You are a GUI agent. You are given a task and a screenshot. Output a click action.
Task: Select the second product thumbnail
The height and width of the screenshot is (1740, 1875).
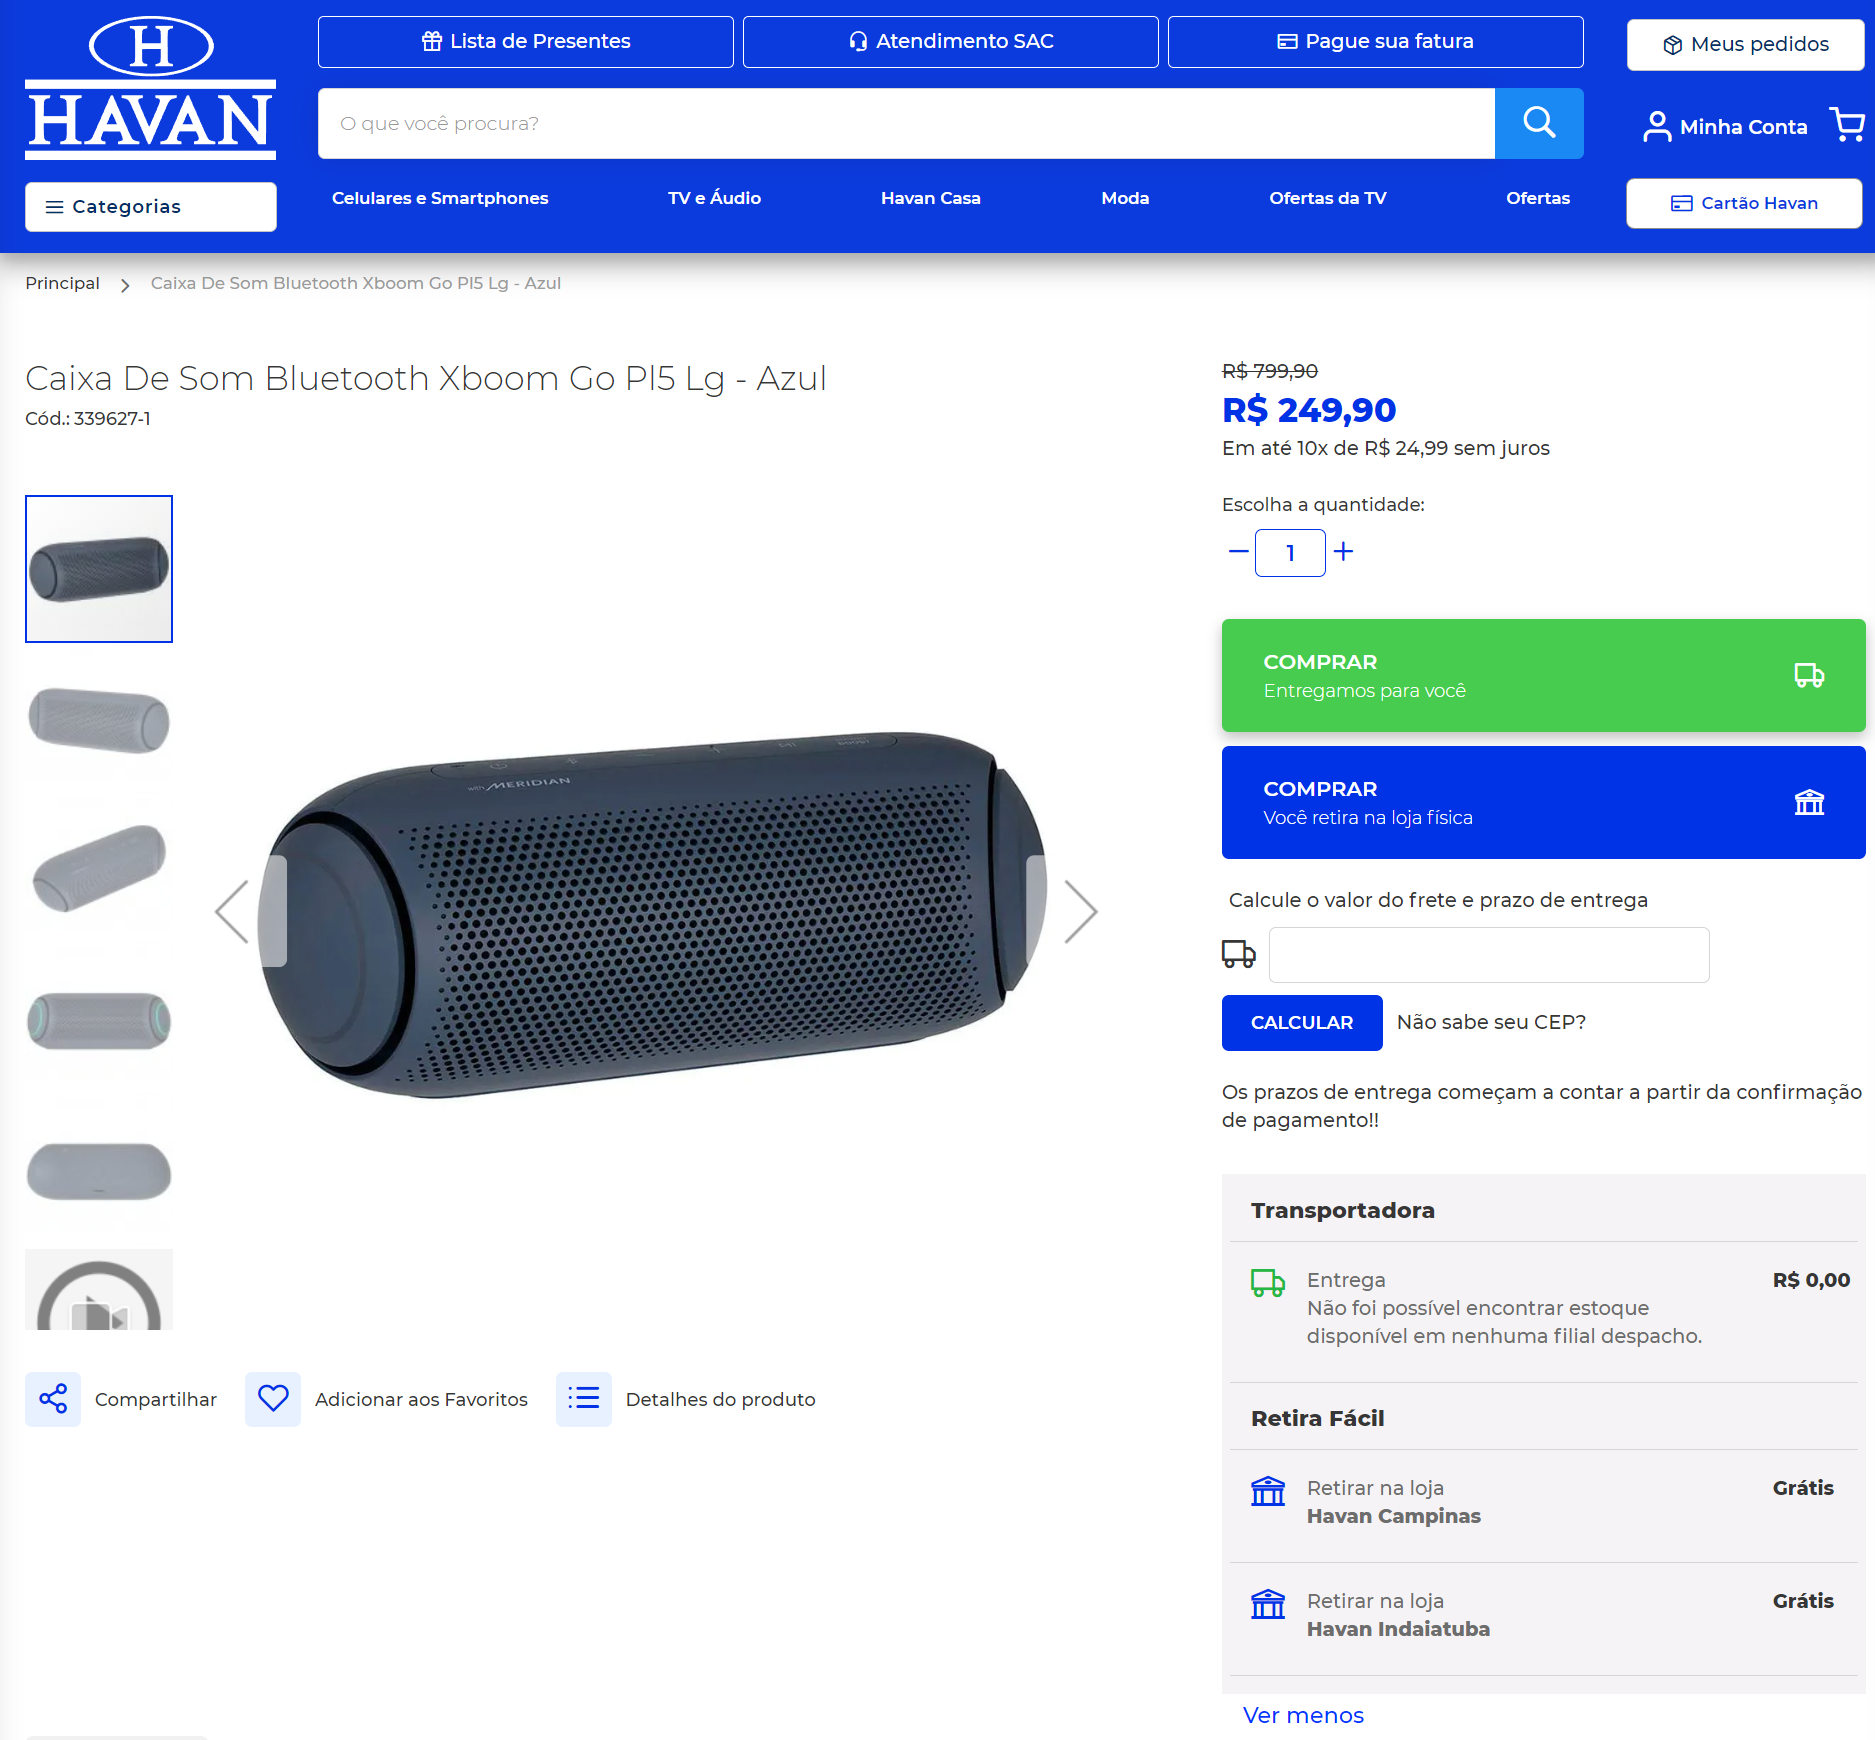[99, 719]
